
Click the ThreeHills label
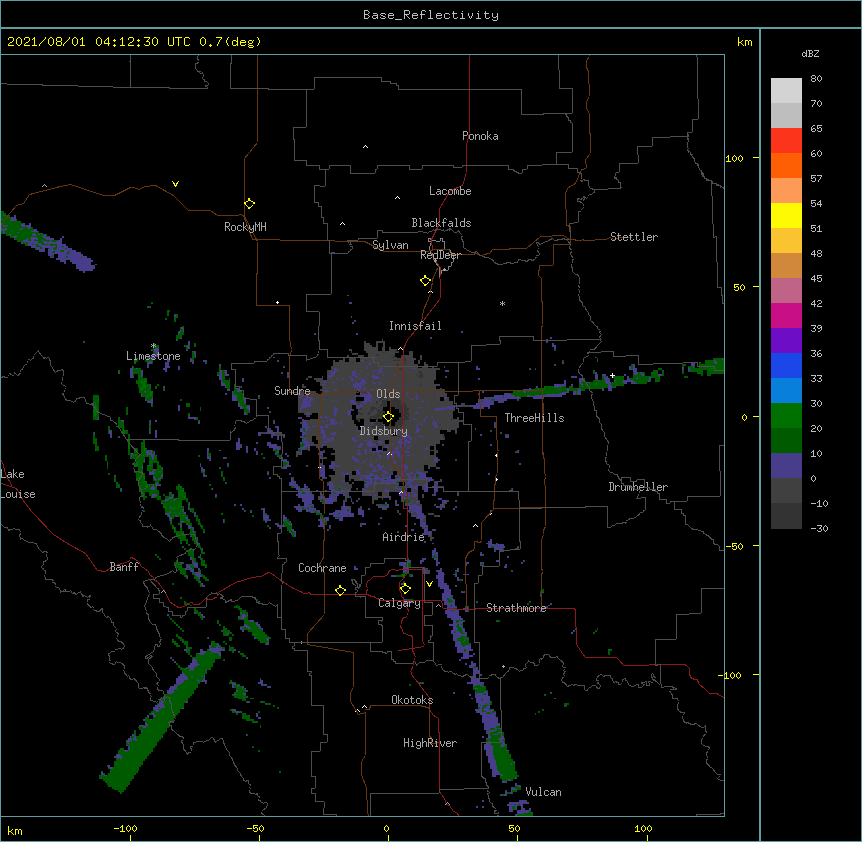coord(534,418)
